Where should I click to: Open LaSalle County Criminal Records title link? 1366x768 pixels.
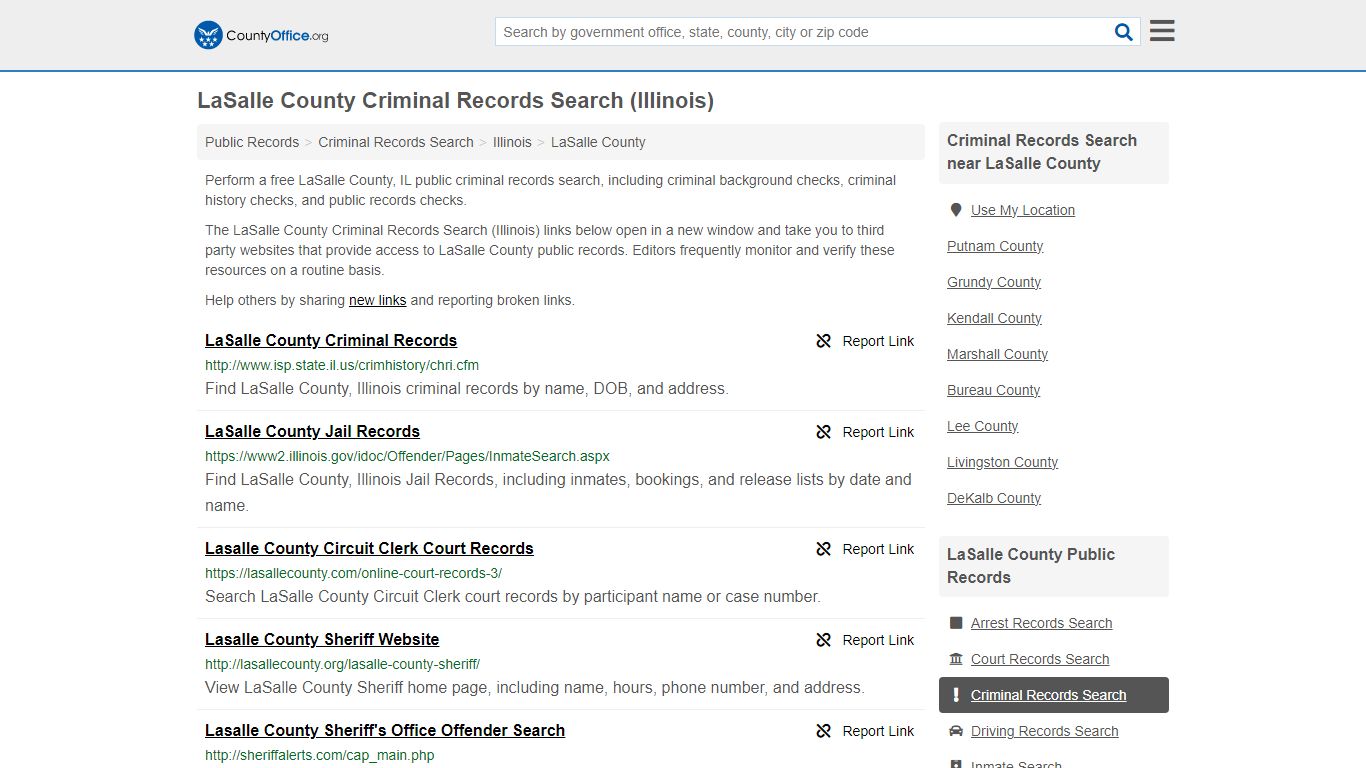point(331,340)
